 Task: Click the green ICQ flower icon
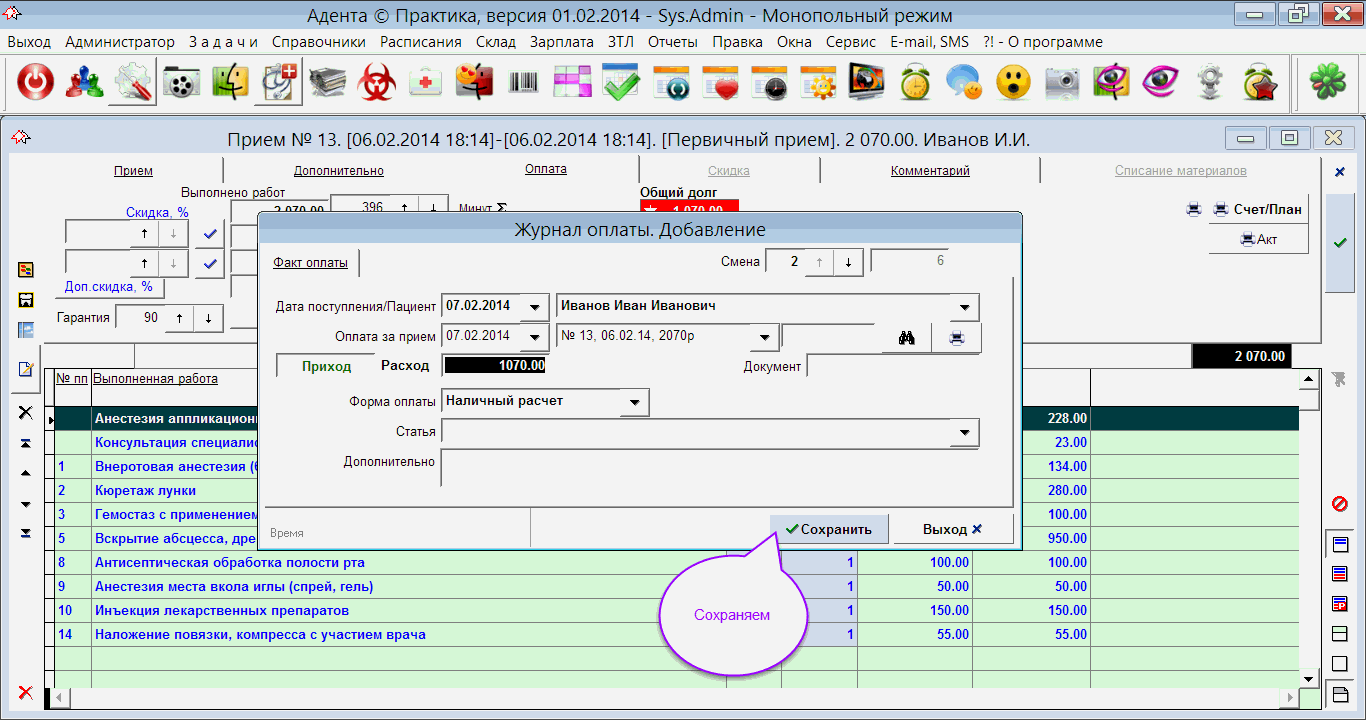tap(1327, 84)
